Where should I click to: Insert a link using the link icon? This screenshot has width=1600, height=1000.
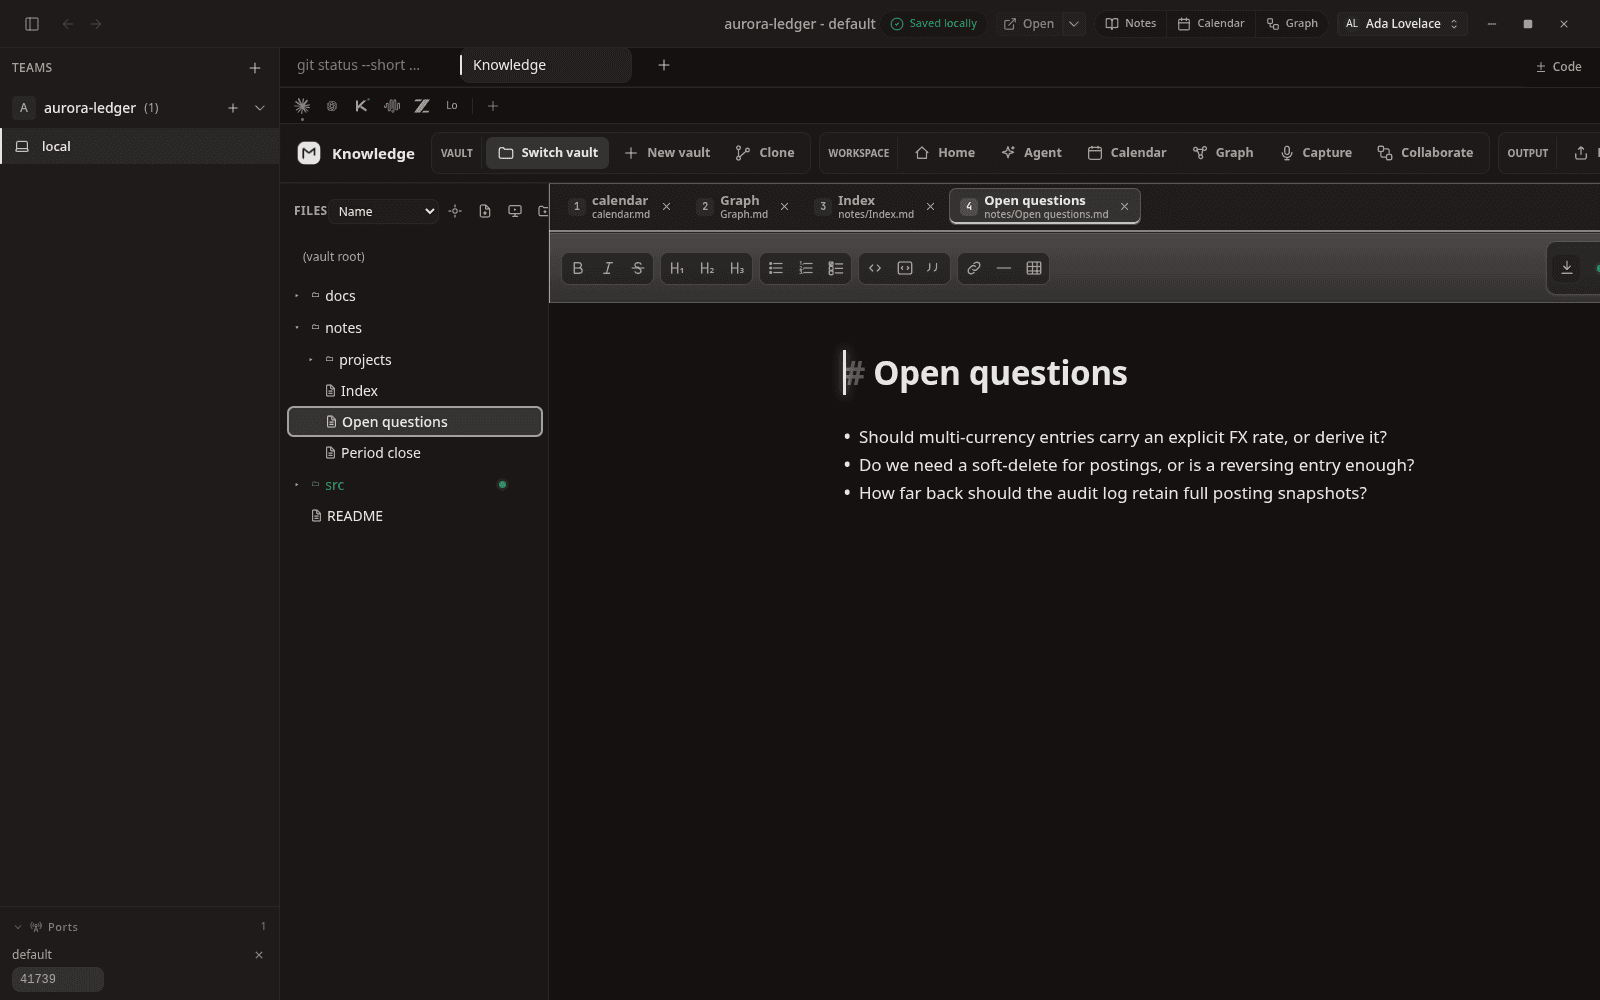[x=974, y=268]
